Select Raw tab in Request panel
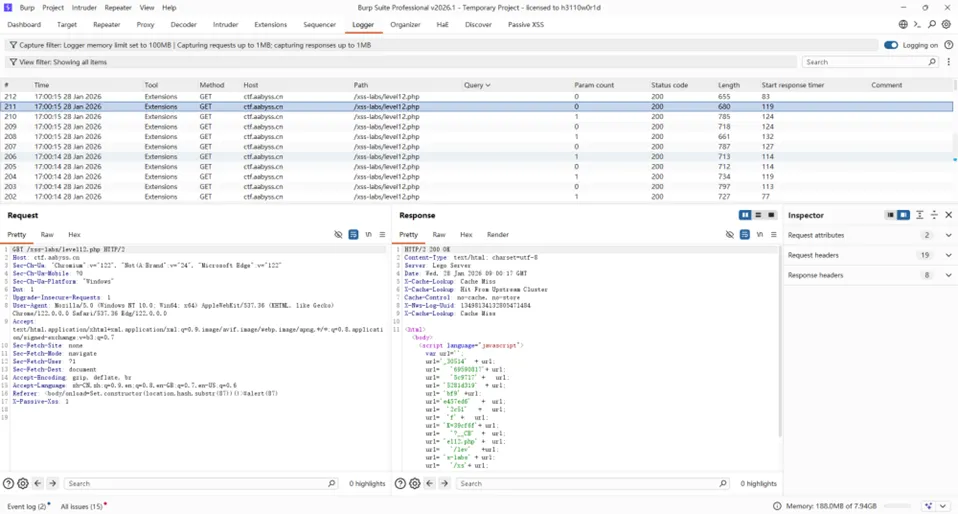958x514 pixels. 47,235
